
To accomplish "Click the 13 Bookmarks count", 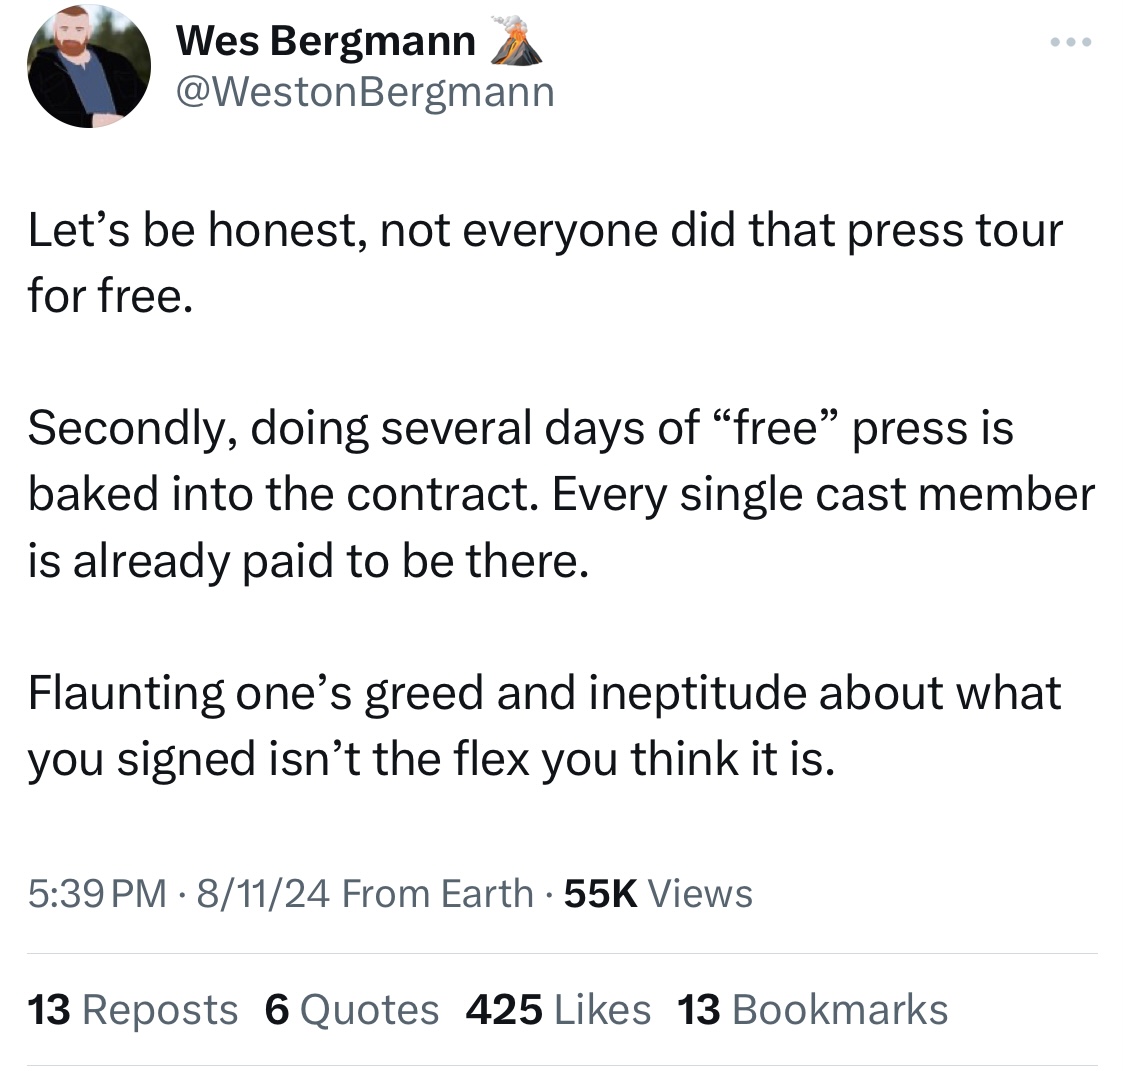I will (812, 1010).
